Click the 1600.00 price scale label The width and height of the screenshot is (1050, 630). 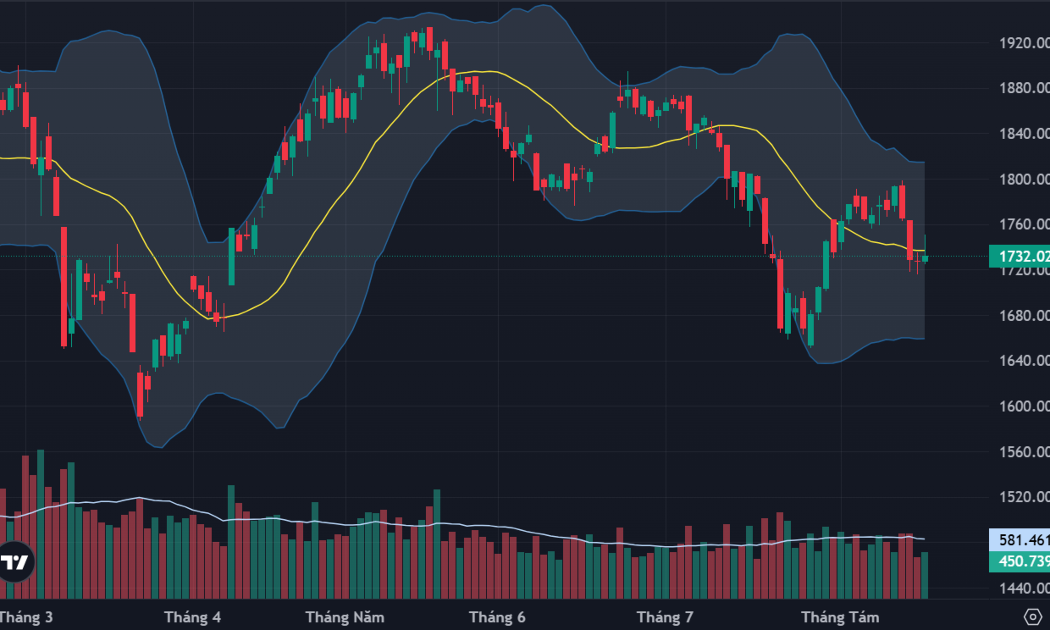[x=1025, y=406]
